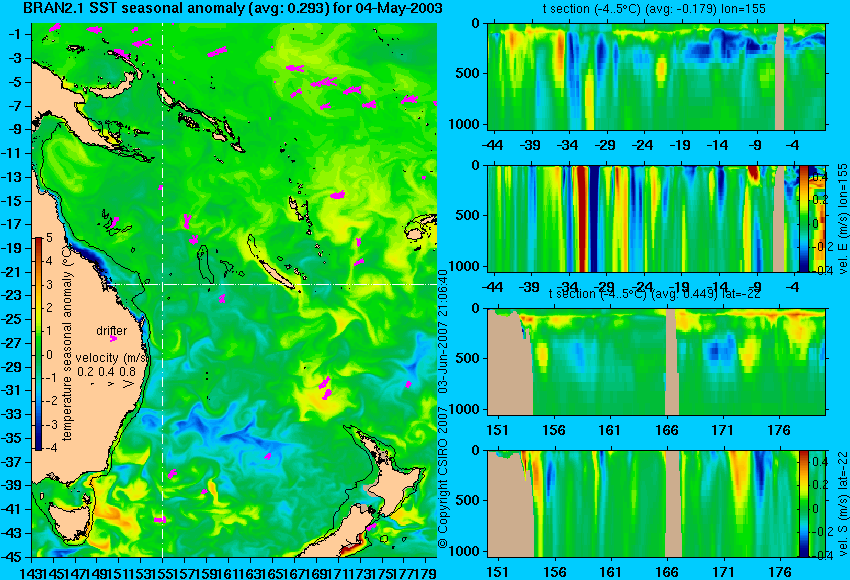Screen dimensions: 850x580
Task: Click the horizontal dashed lat=-22 line on map
Action: [271, 284]
